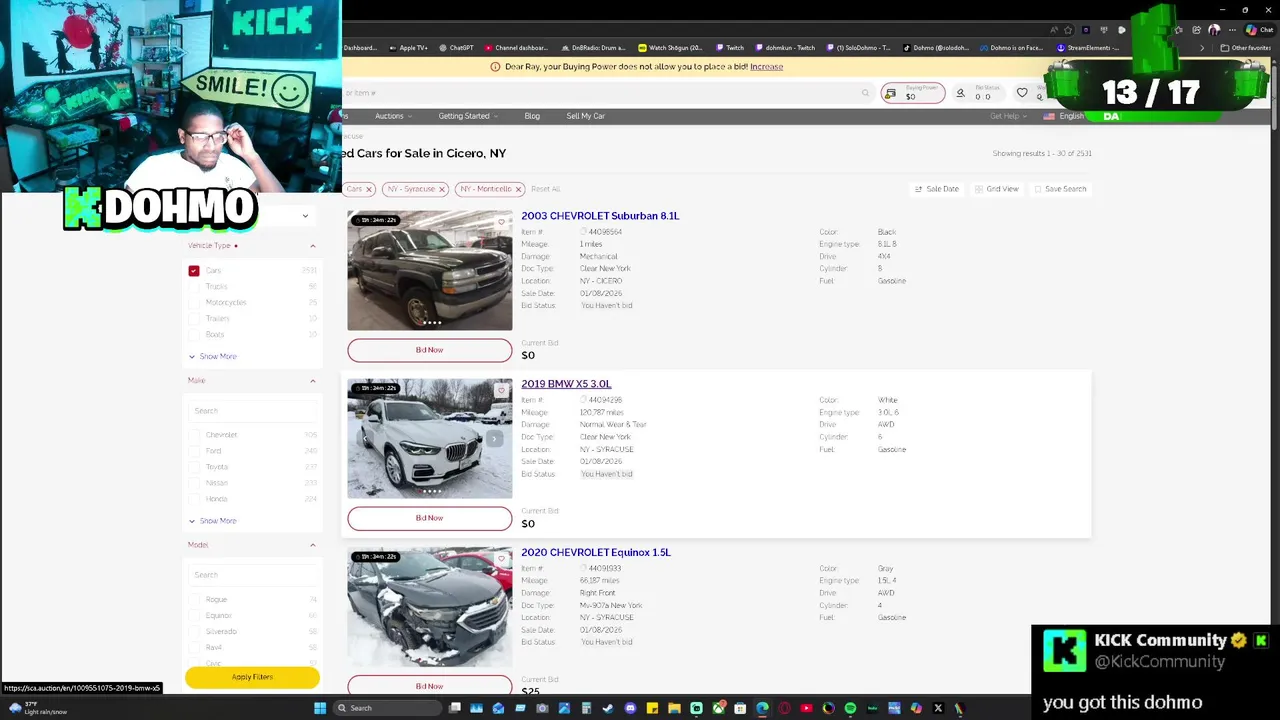Check the Ford make checkbox

[194, 451]
